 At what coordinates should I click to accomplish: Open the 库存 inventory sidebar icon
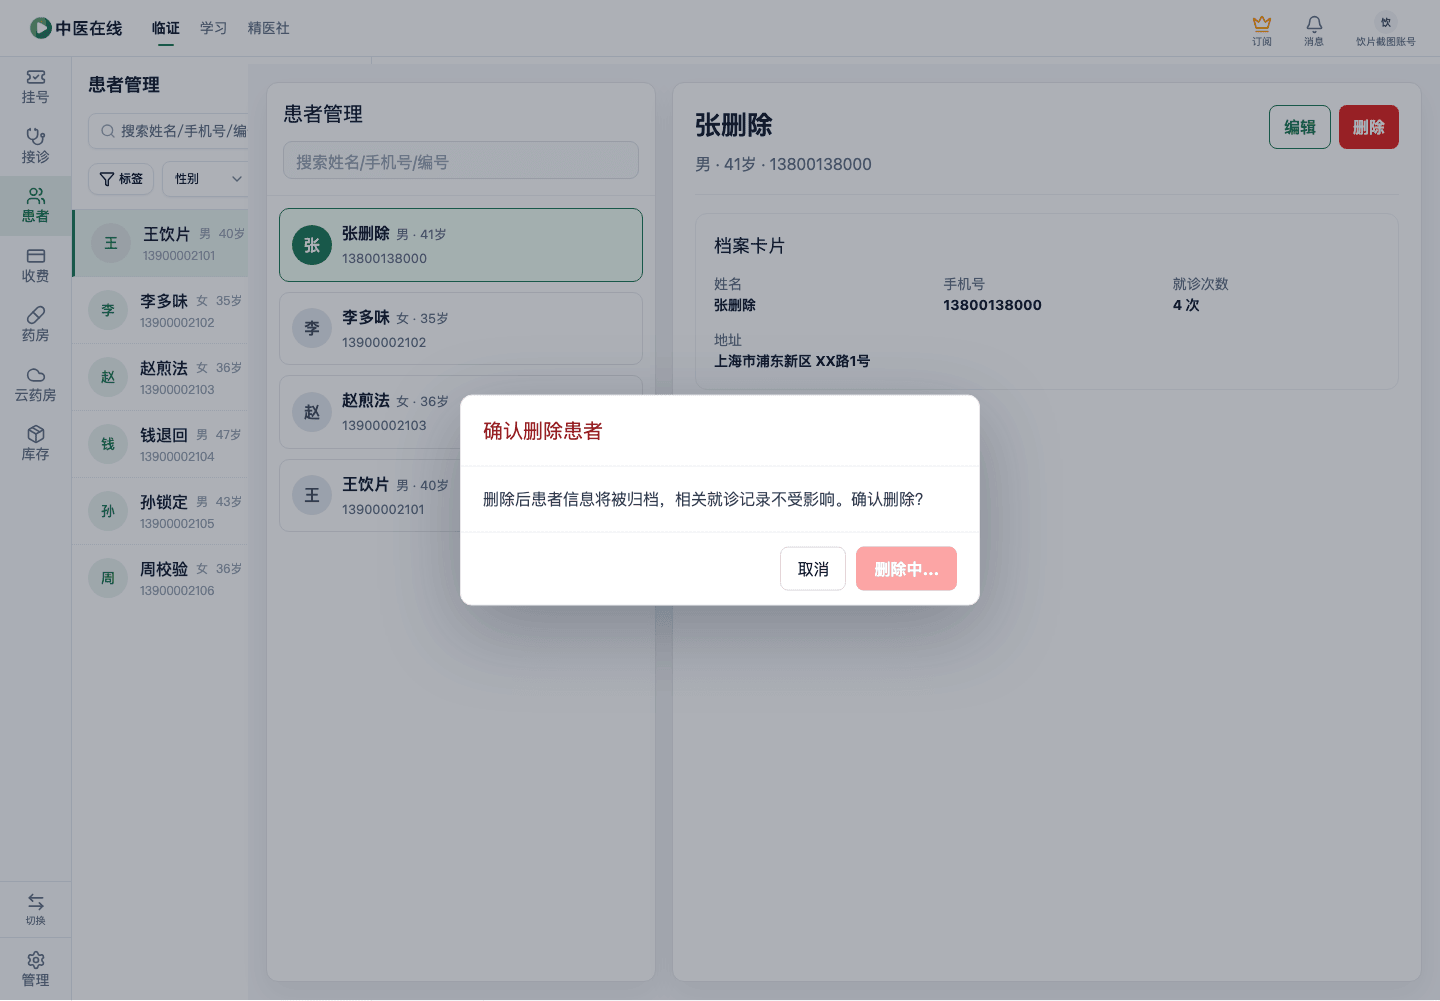pyautogui.click(x=35, y=444)
